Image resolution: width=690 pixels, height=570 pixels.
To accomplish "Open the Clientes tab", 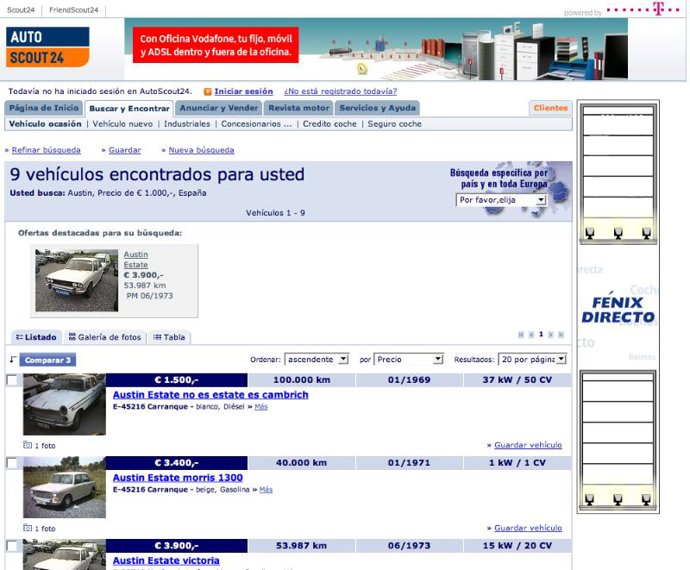I will pyautogui.click(x=551, y=108).
